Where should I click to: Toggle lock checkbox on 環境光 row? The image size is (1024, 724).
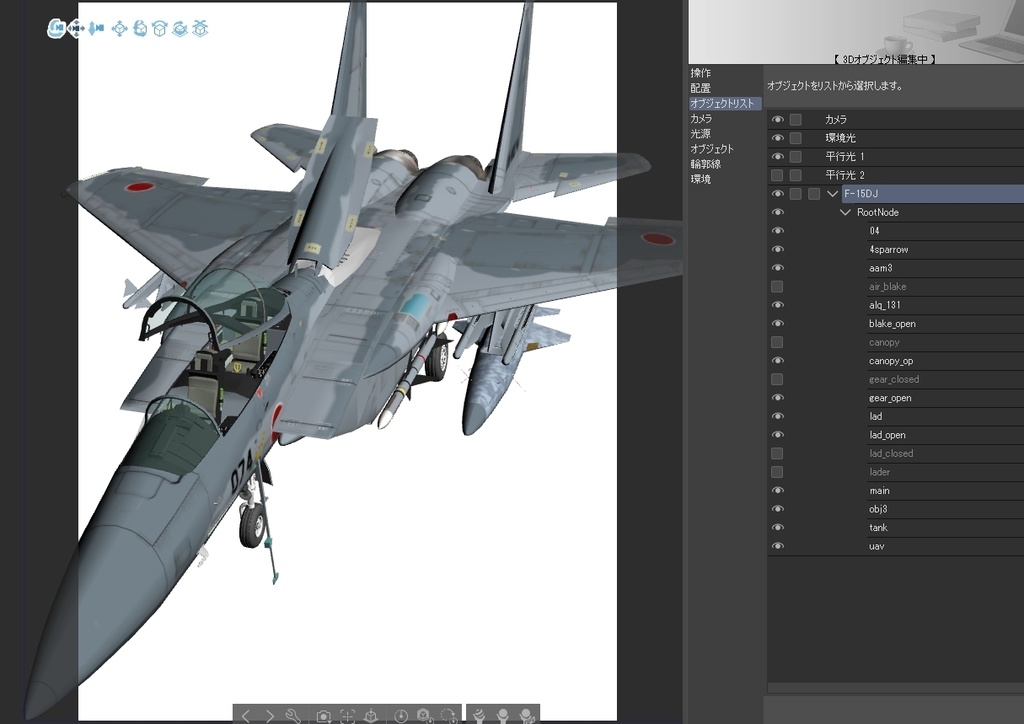(795, 138)
